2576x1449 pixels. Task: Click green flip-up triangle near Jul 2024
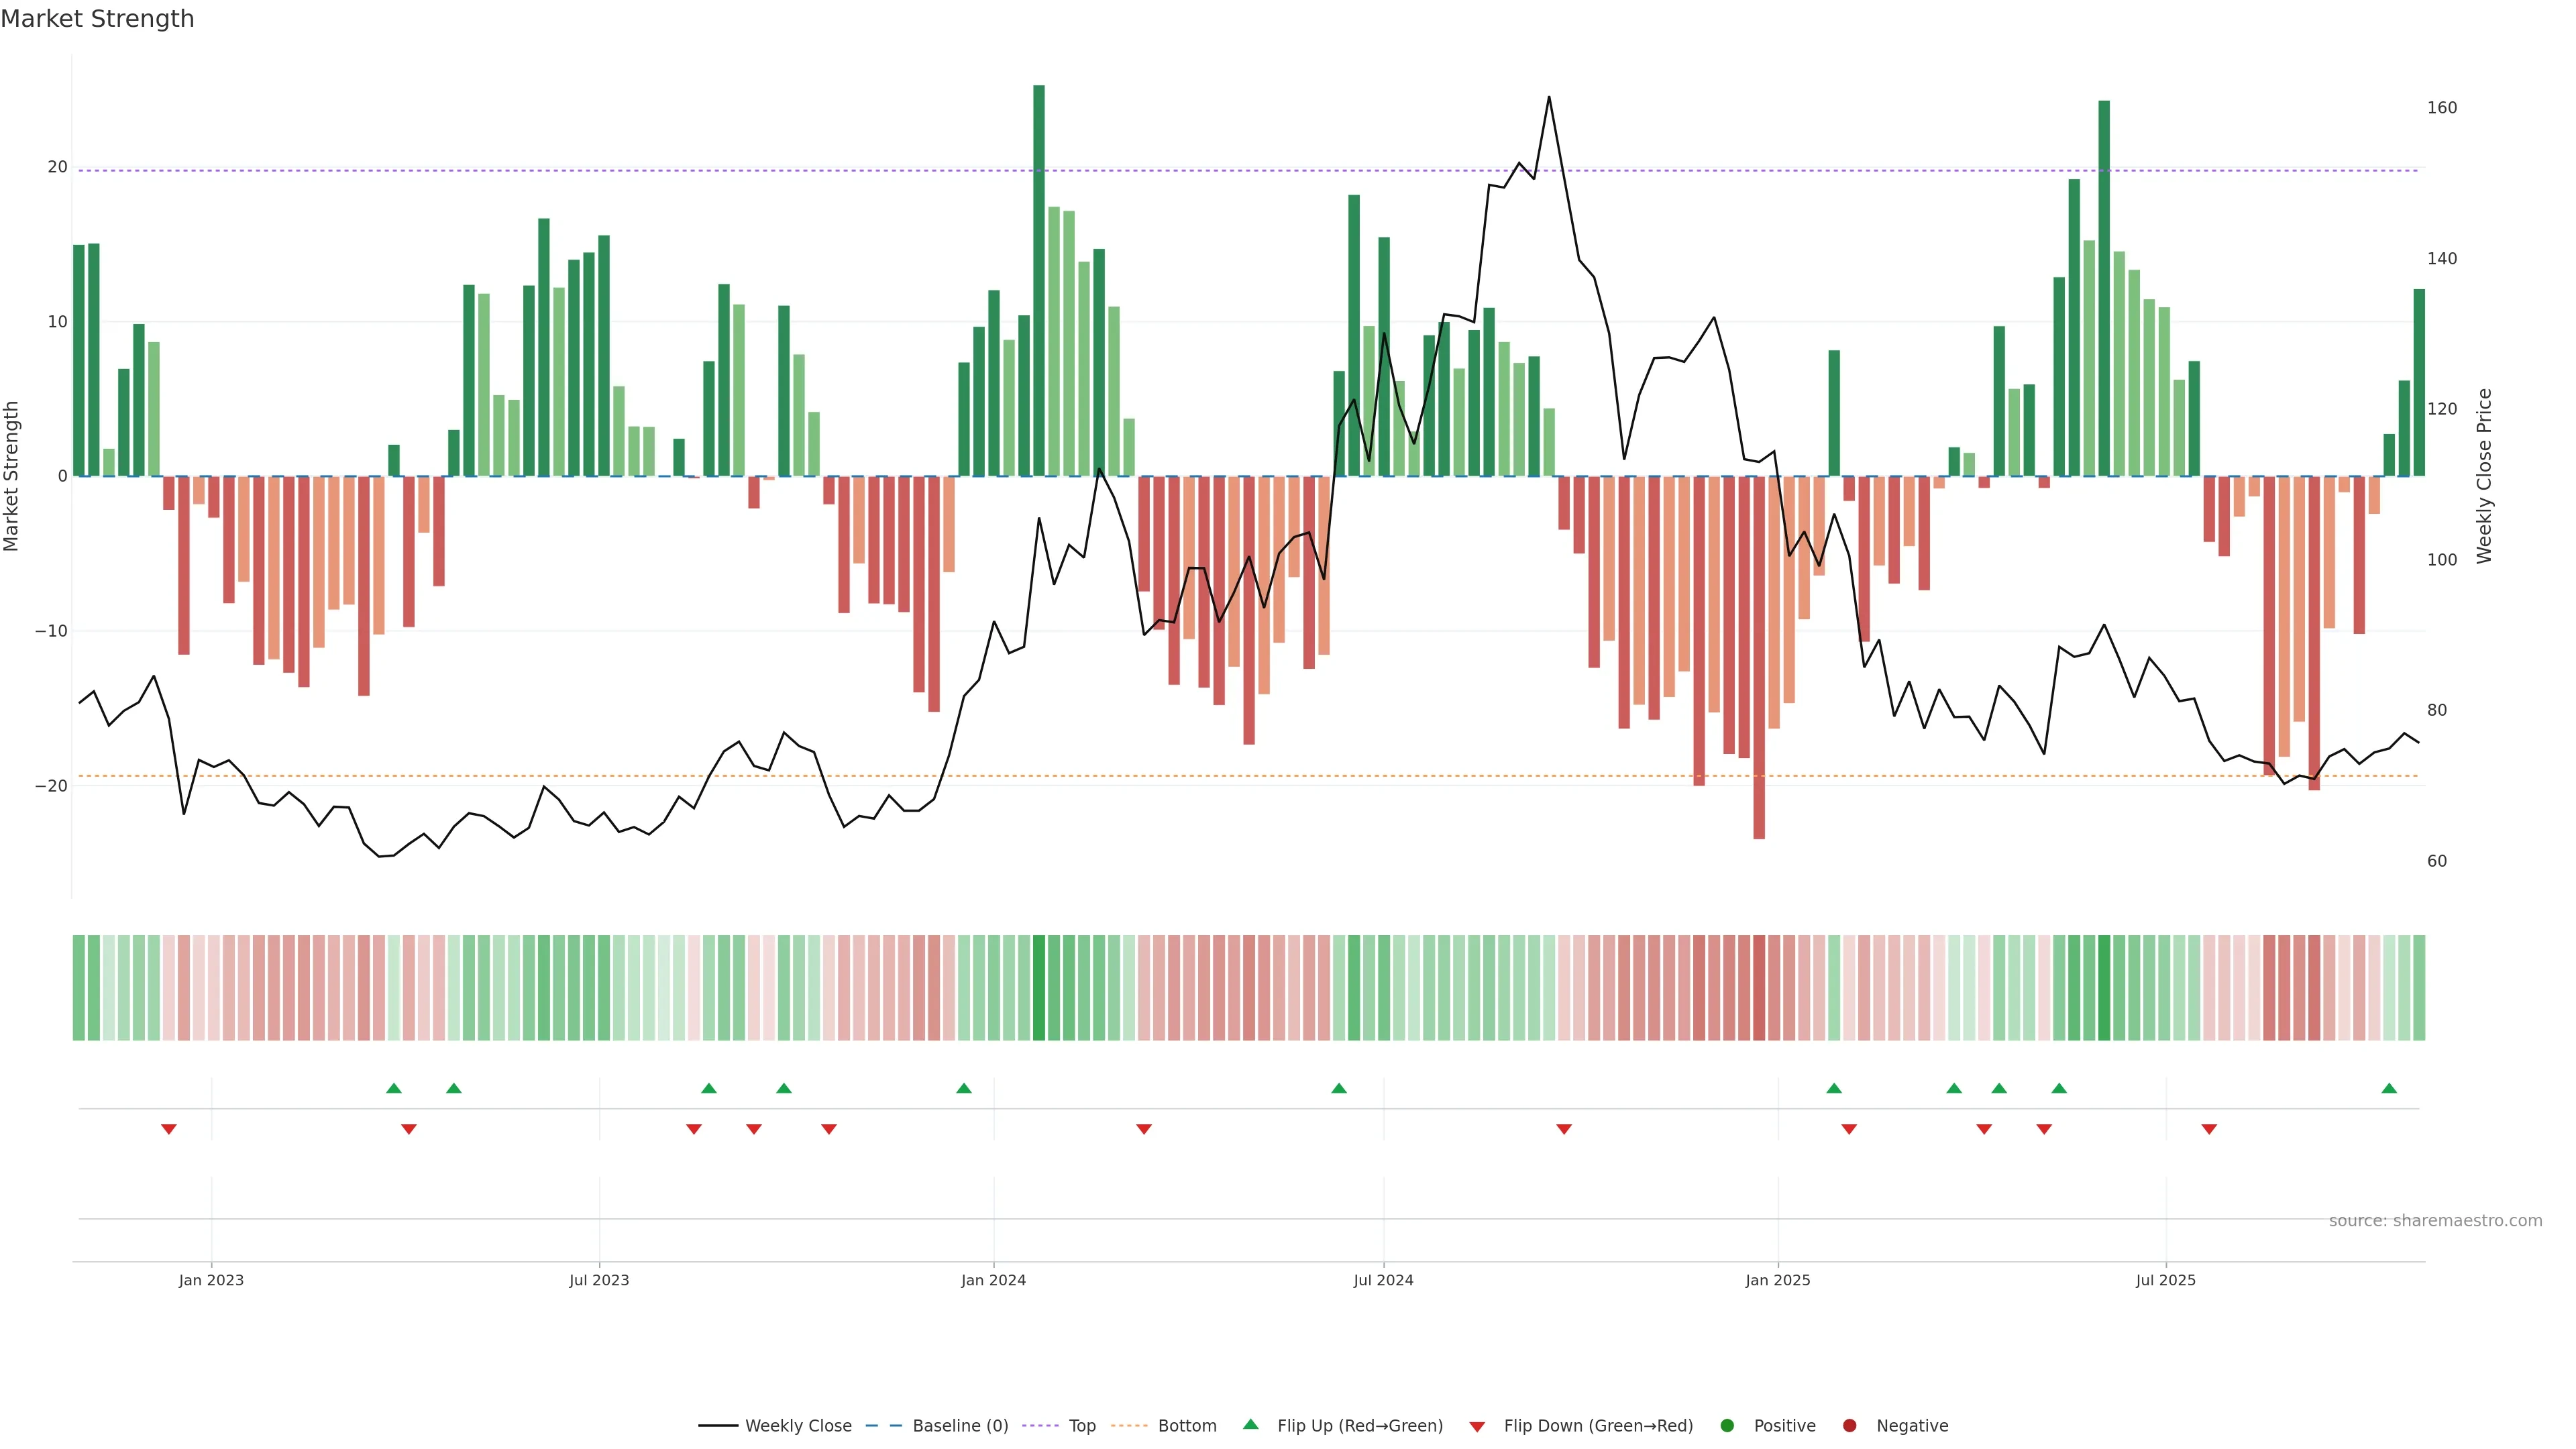coord(1339,1088)
